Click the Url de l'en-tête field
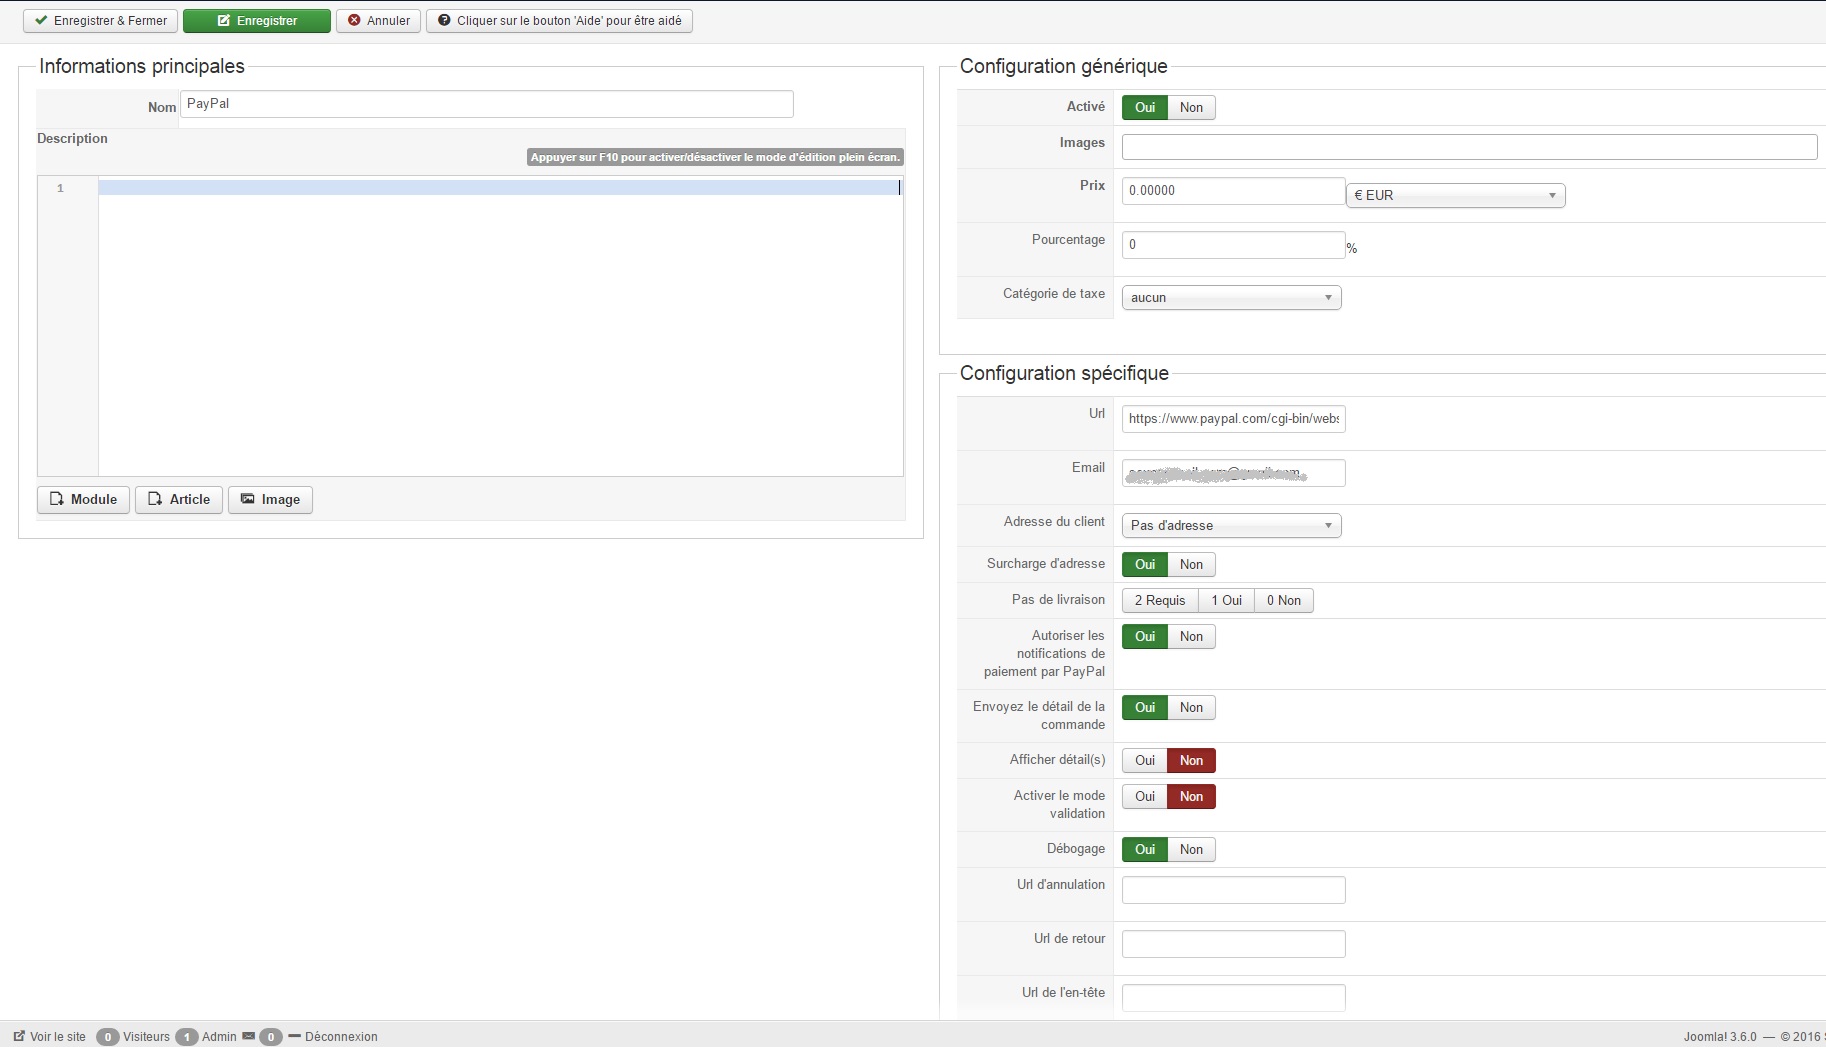The width and height of the screenshot is (1826, 1047). tap(1233, 997)
